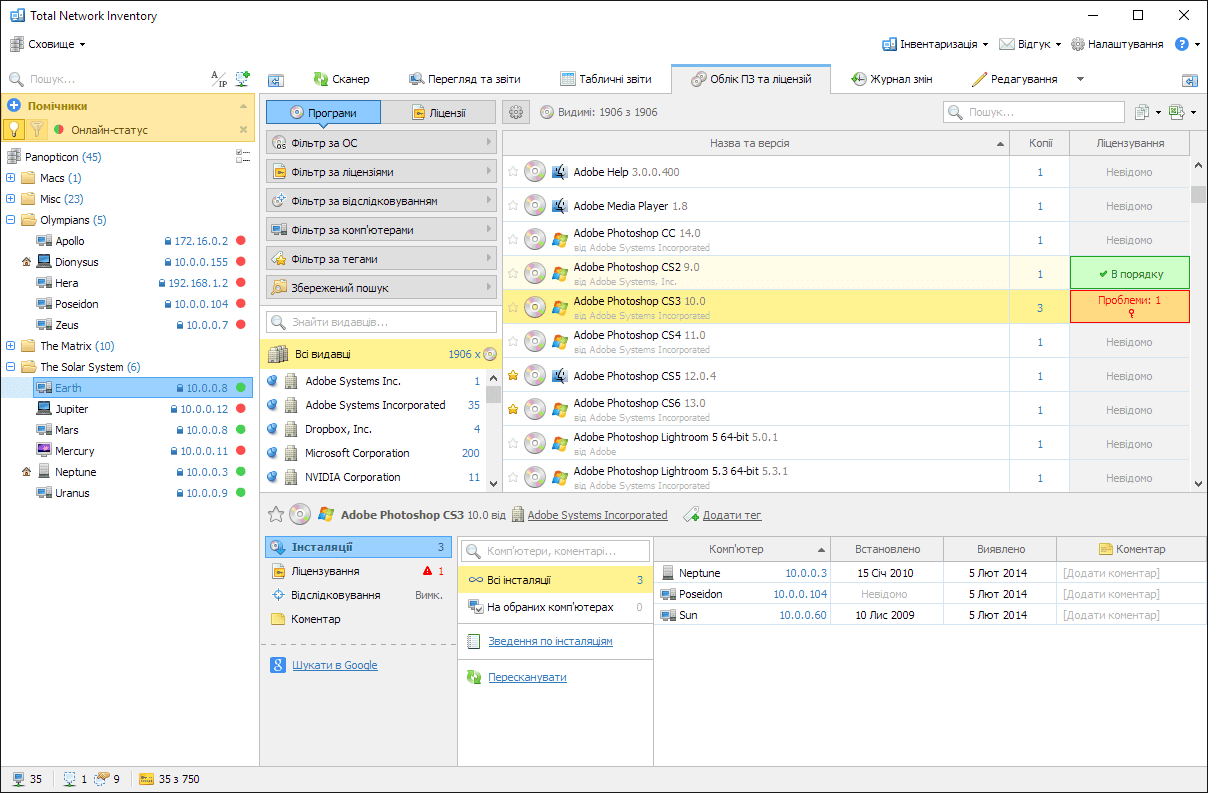The image size is (1208, 793).
Task: Toggle the lightbulb marker button
Action: pos(14,129)
